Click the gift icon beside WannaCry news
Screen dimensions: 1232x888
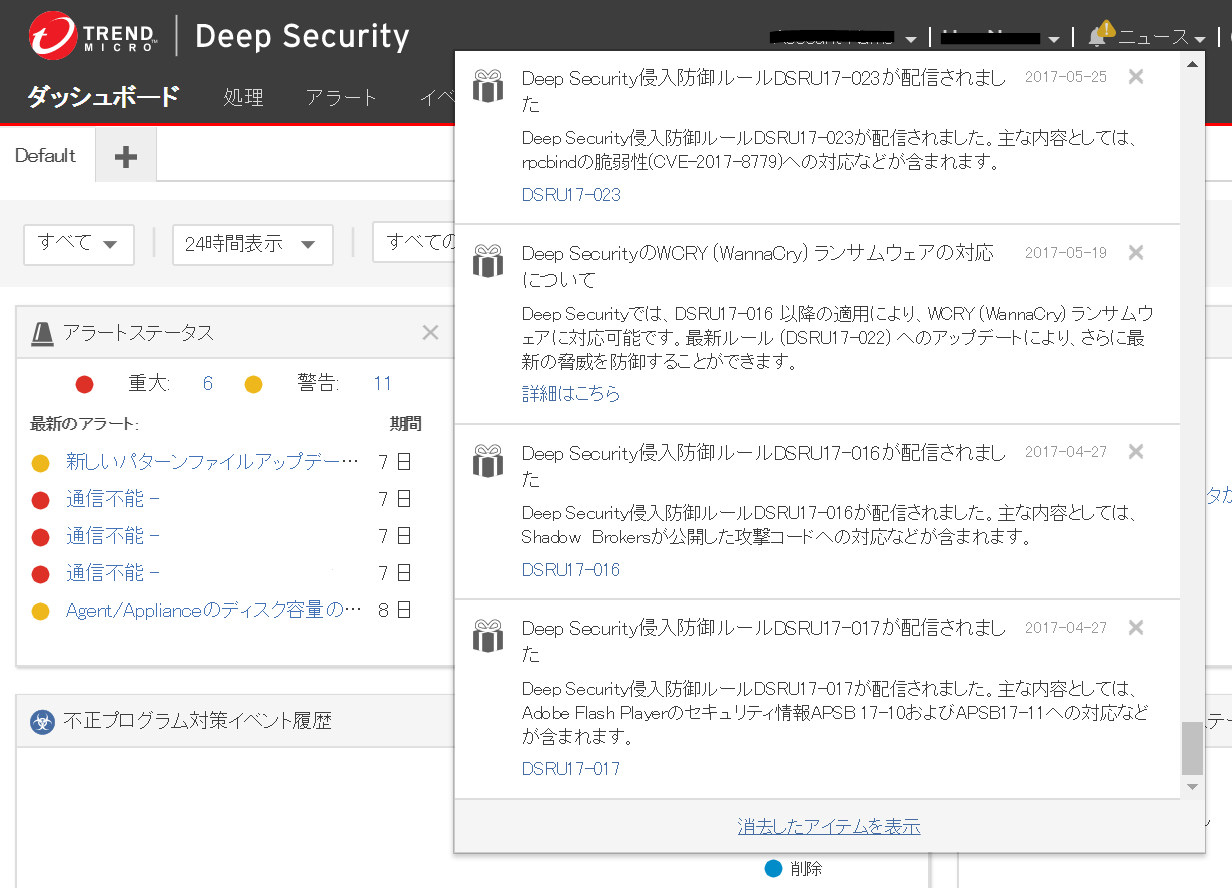(x=488, y=262)
